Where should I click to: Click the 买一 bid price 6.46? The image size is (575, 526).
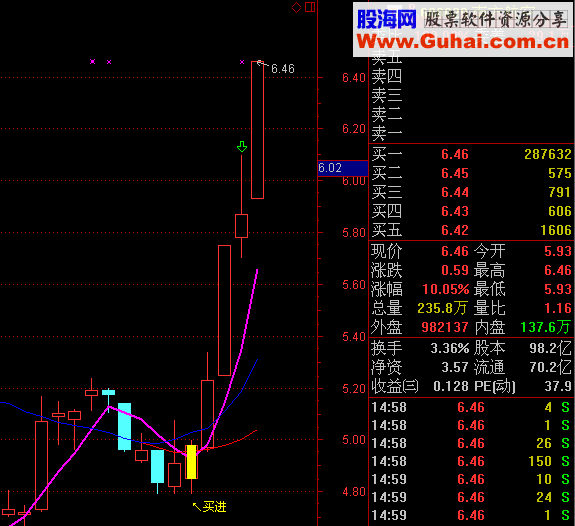455,154
